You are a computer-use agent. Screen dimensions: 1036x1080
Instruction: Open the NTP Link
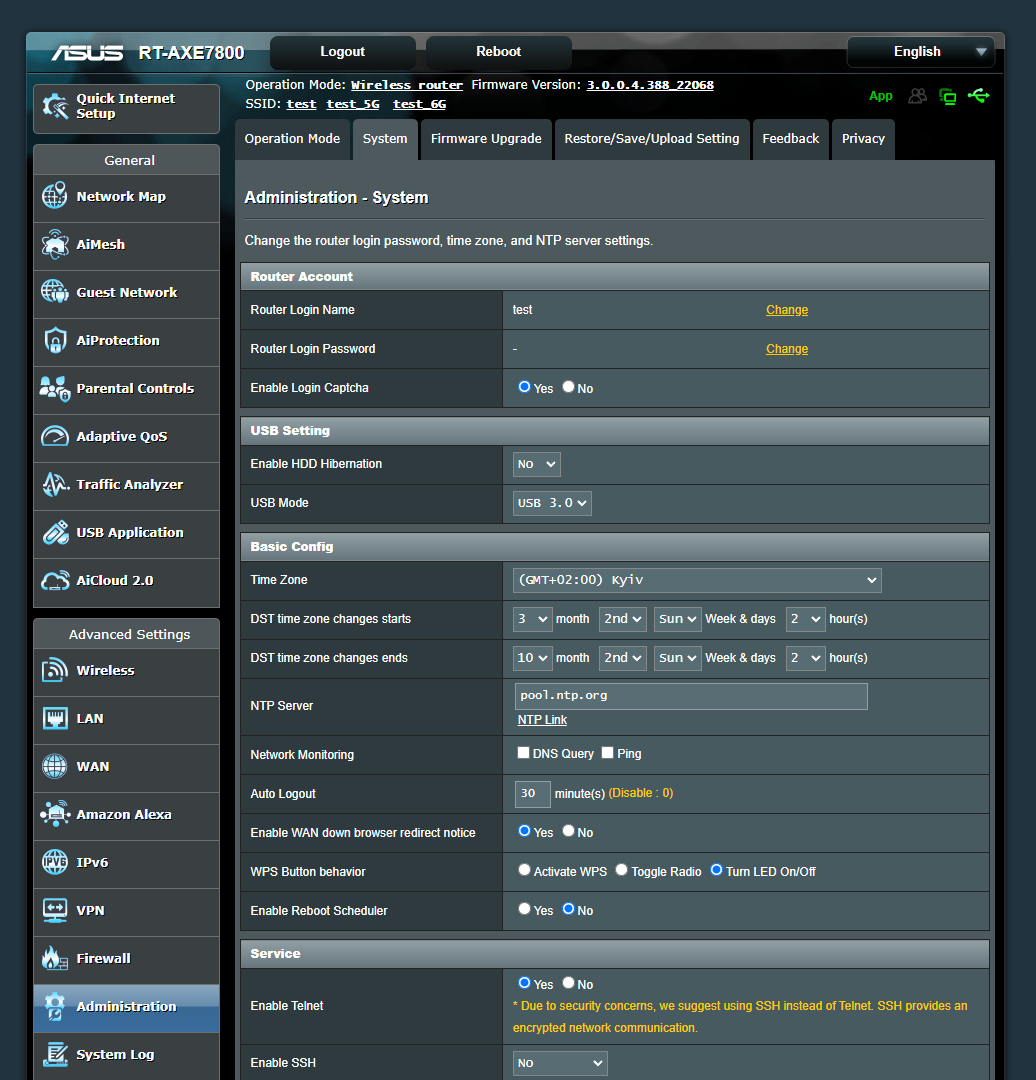(x=542, y=720)
